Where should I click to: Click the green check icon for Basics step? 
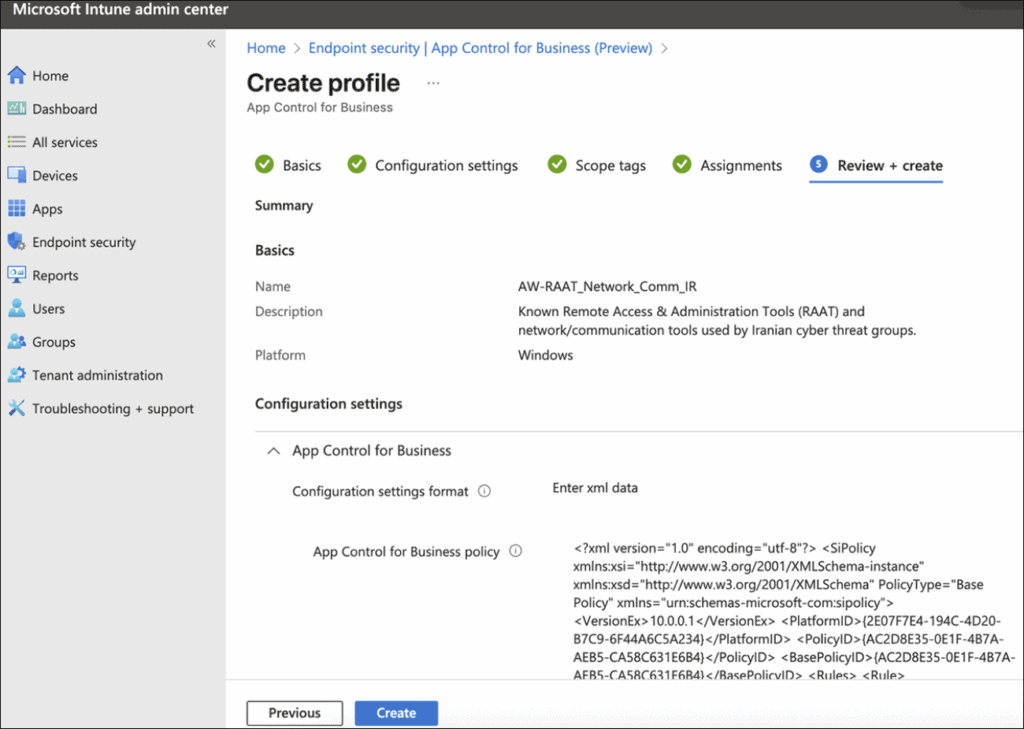[x=264, y=164]
